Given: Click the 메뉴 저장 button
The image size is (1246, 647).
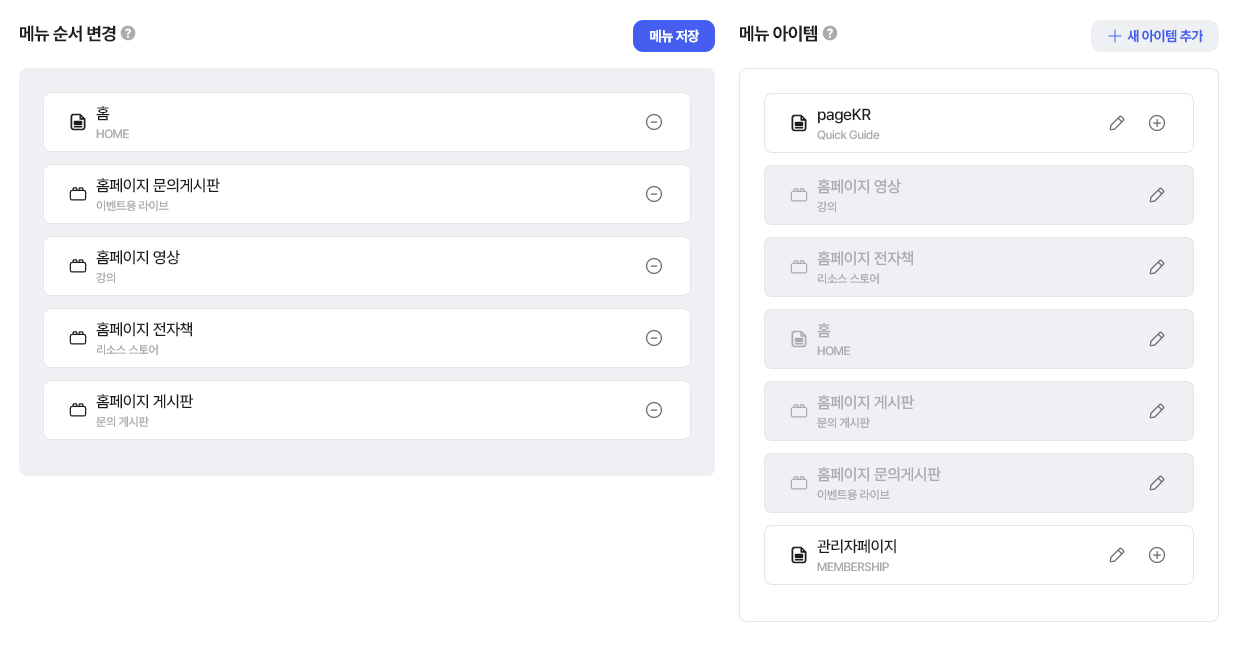Looking at the screenshot, I should pos(674,36).
